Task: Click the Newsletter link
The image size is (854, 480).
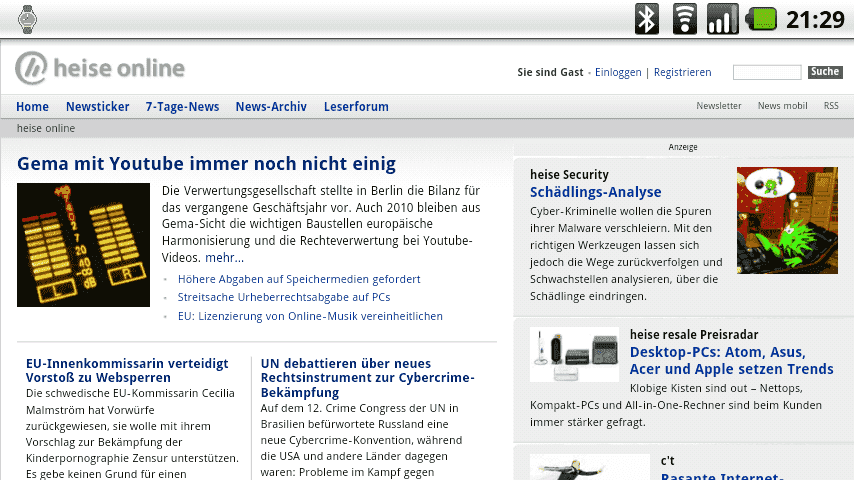Action: tap(719, 106)
